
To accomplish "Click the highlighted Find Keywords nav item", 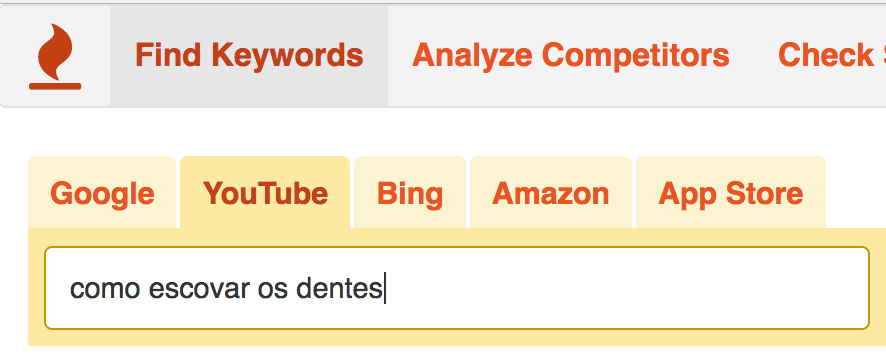I will pos(249,55).
